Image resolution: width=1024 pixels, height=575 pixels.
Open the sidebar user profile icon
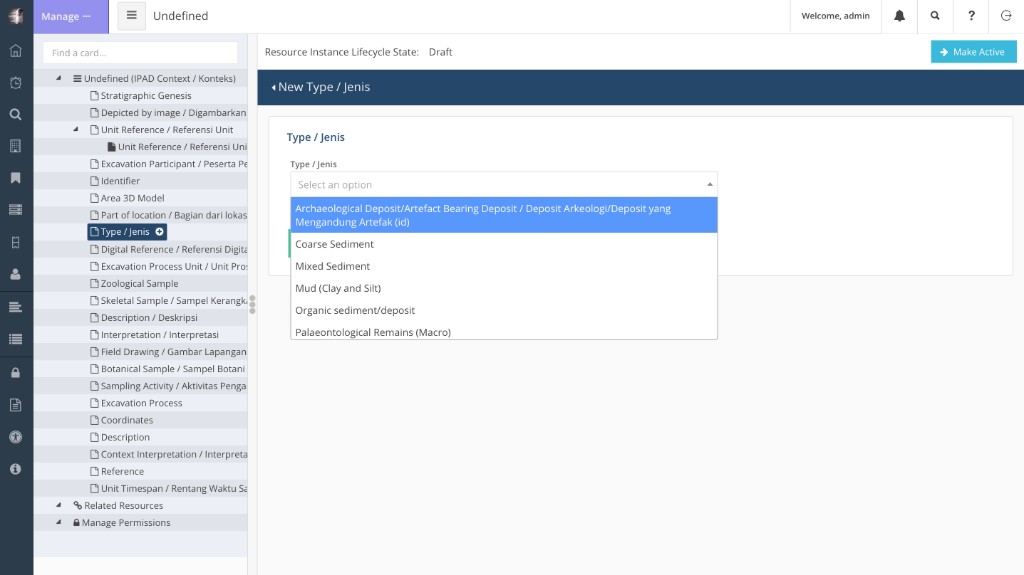(16, 274)
